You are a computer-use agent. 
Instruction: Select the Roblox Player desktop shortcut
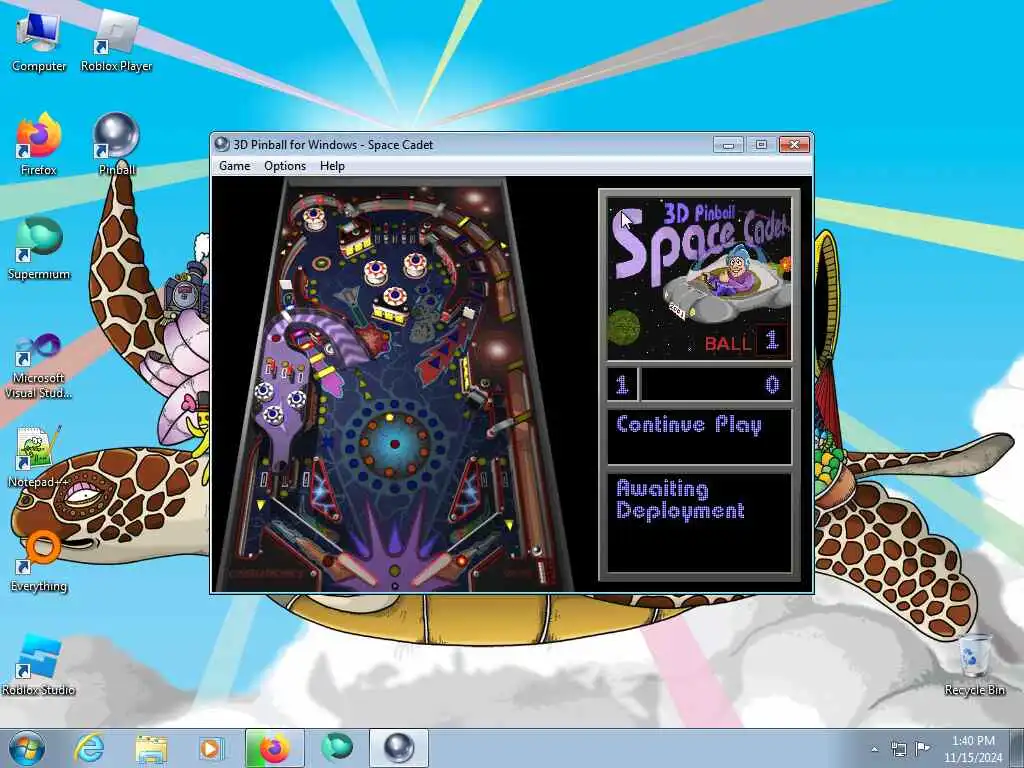pyautogui.click(x=116, y=41)
